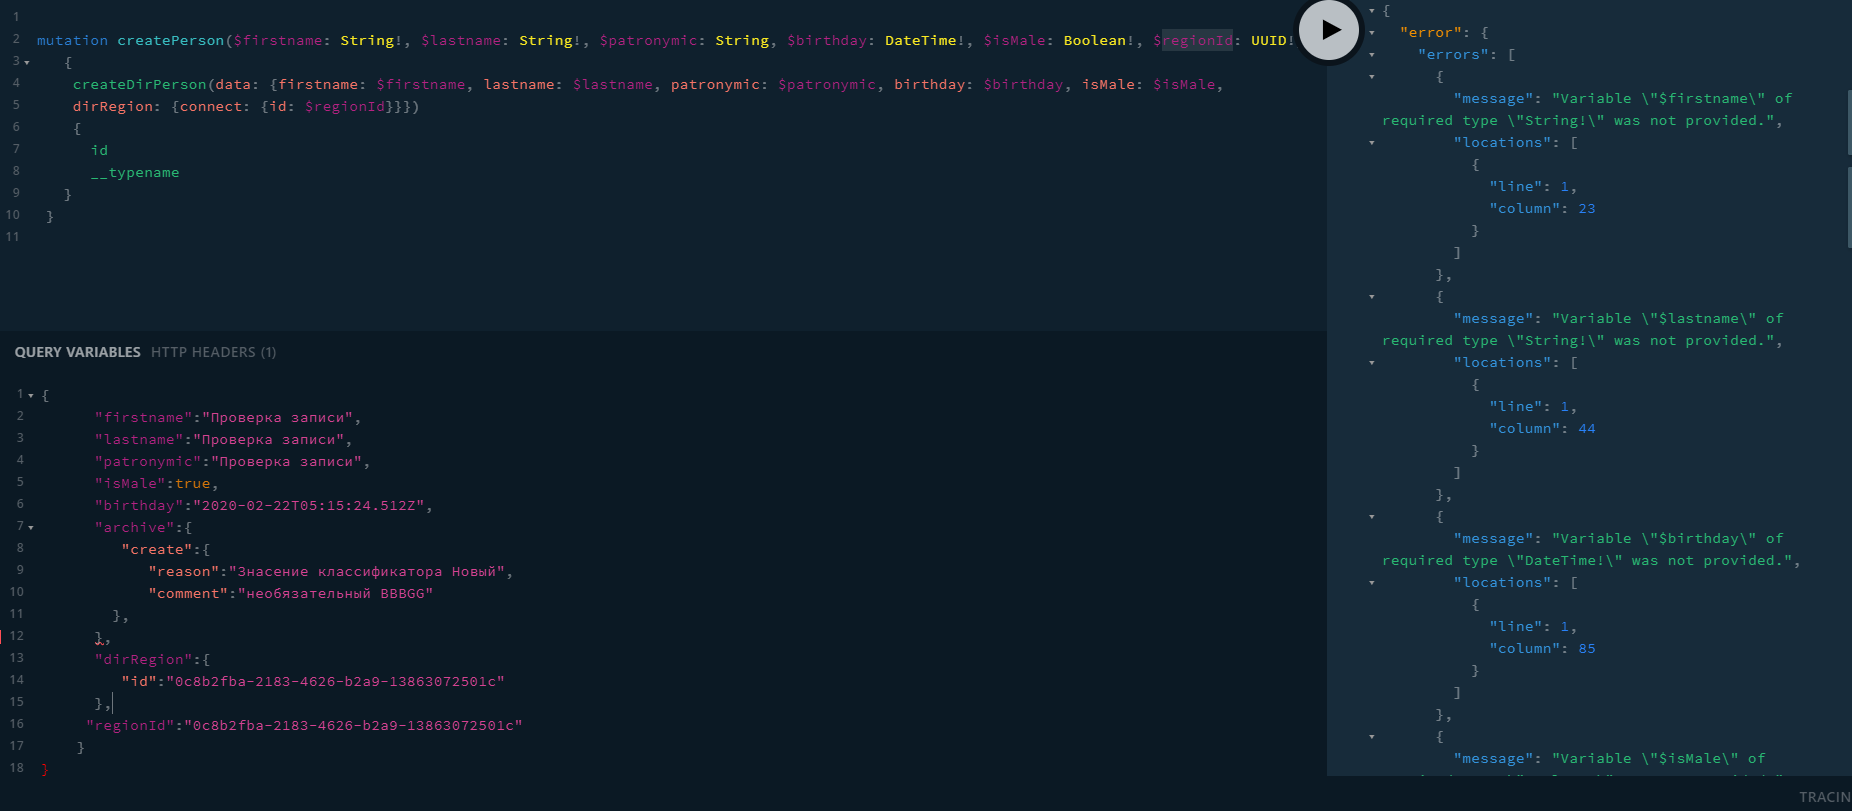The image size is (1852, 811).
Task: Click the createPerson operation name
Action: tap(171, 41)
